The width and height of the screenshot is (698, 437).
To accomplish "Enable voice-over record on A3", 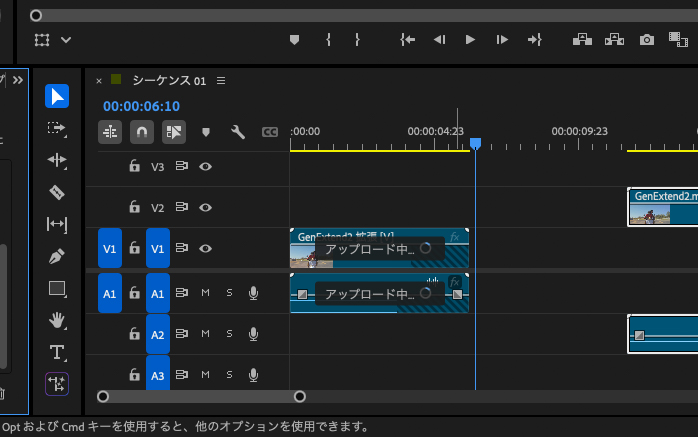I will (253, 375).
